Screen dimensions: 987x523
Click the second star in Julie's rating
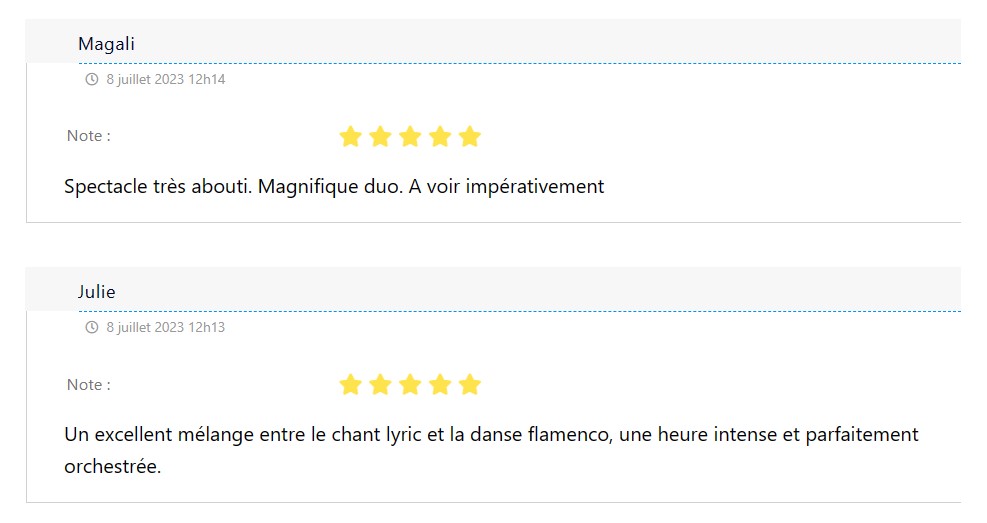click(380, 385)
